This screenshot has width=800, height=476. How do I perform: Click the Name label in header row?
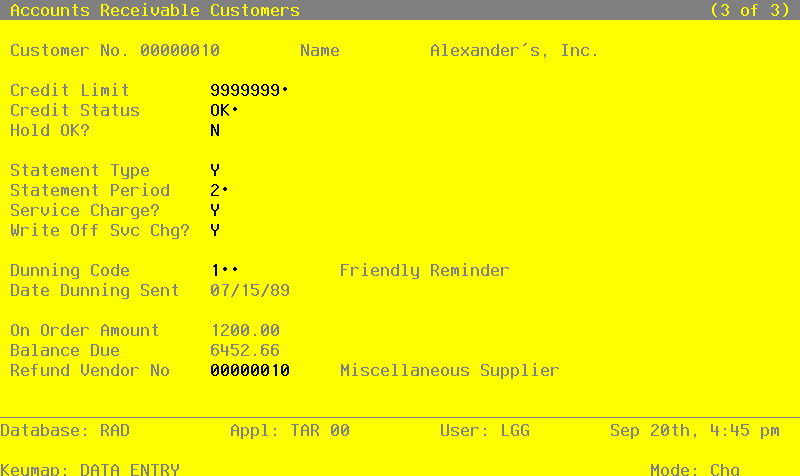click(320, 51)
